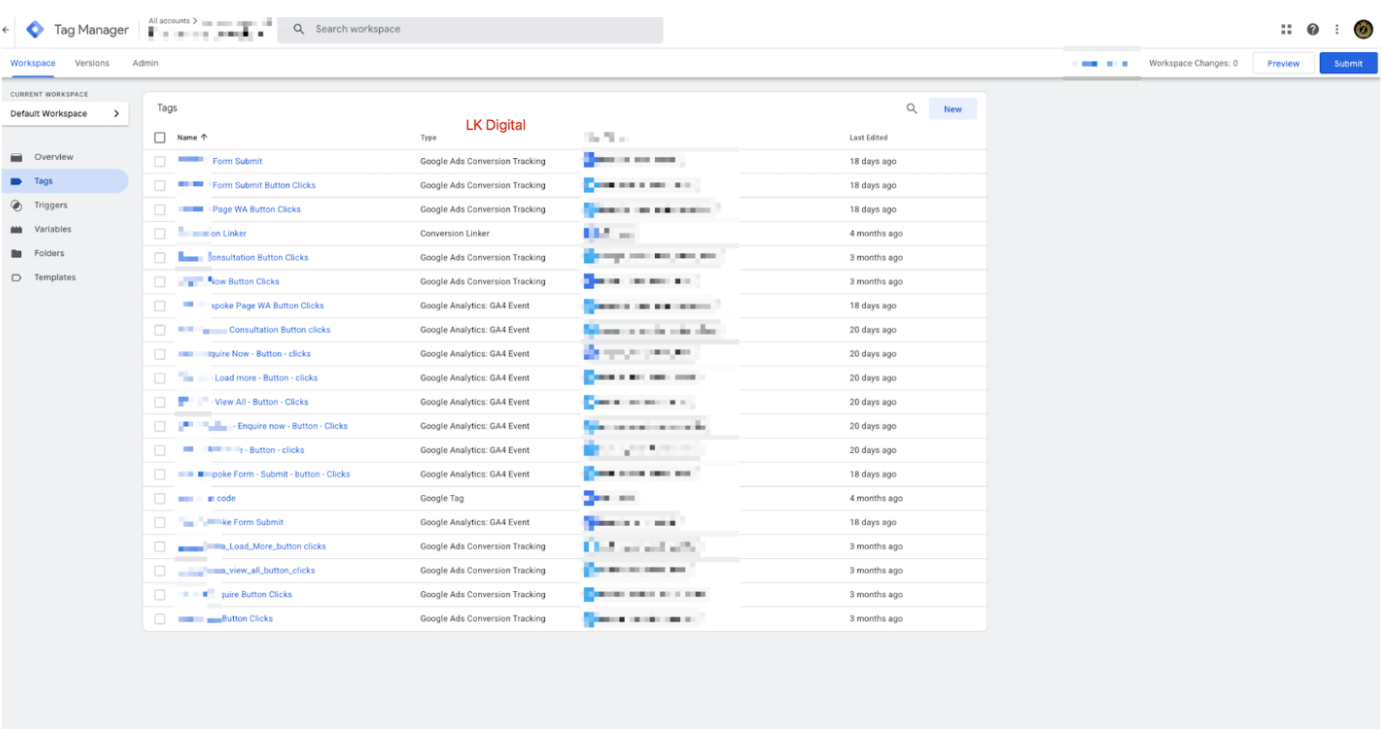Click the New button in the Tags panel
Screen dimensions: 1381x729
[x=953, y=109]
